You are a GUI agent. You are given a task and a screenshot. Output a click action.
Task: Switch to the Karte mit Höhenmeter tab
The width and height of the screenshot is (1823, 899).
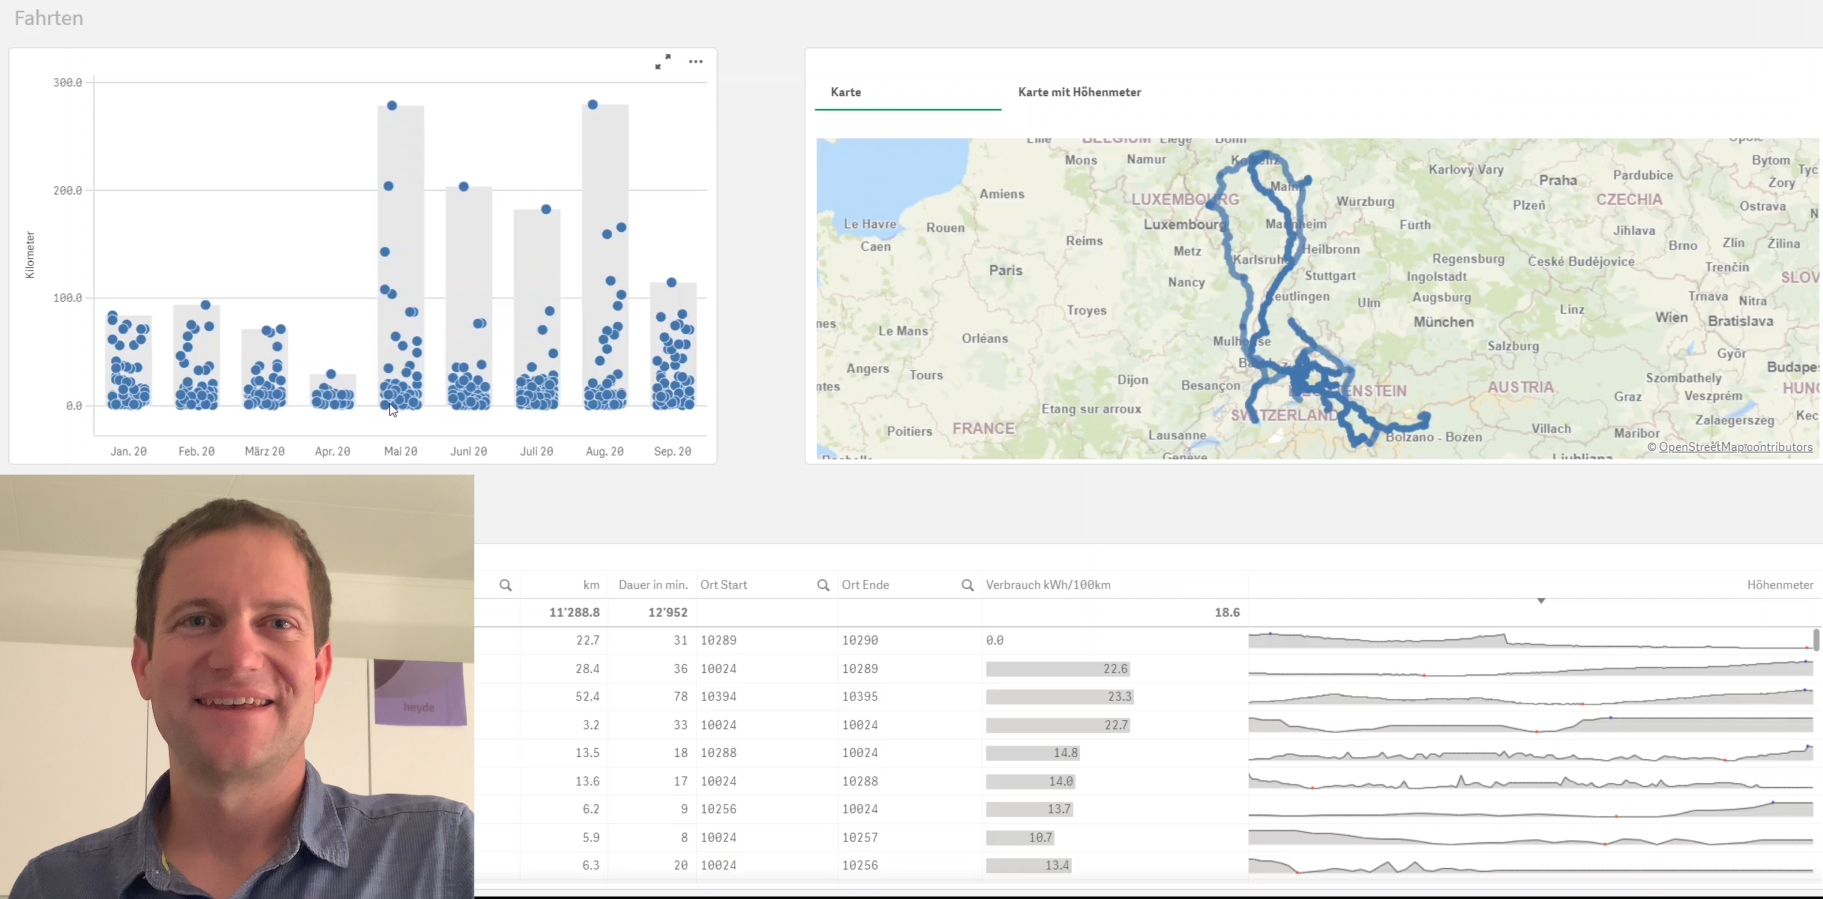1079,92
